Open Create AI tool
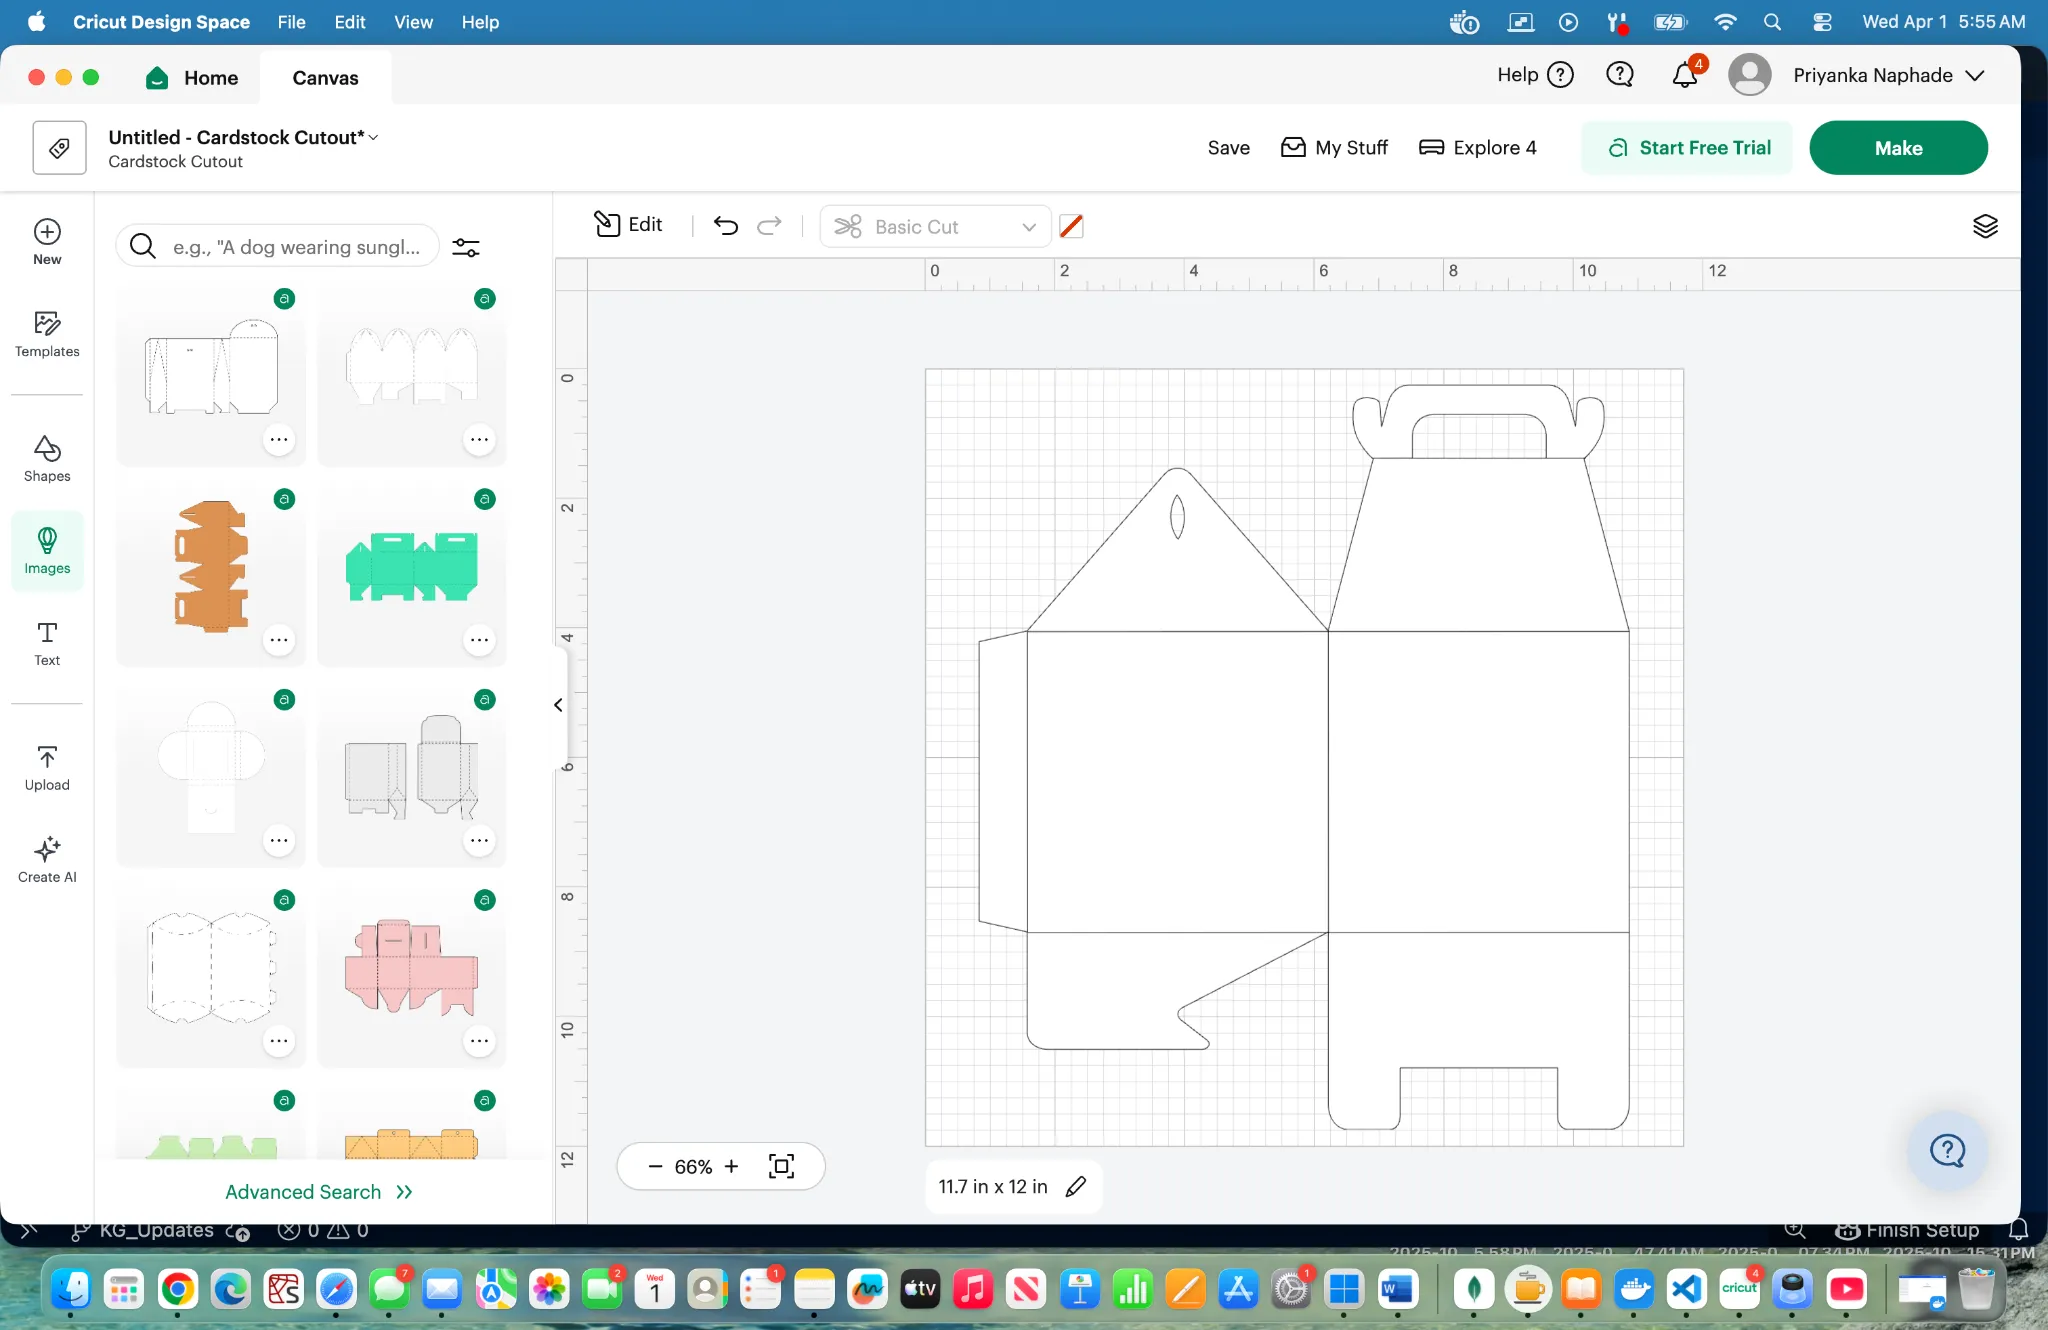Image resolution: width=2048 pixels, height=1330 pixels. (x=47, y=860)
